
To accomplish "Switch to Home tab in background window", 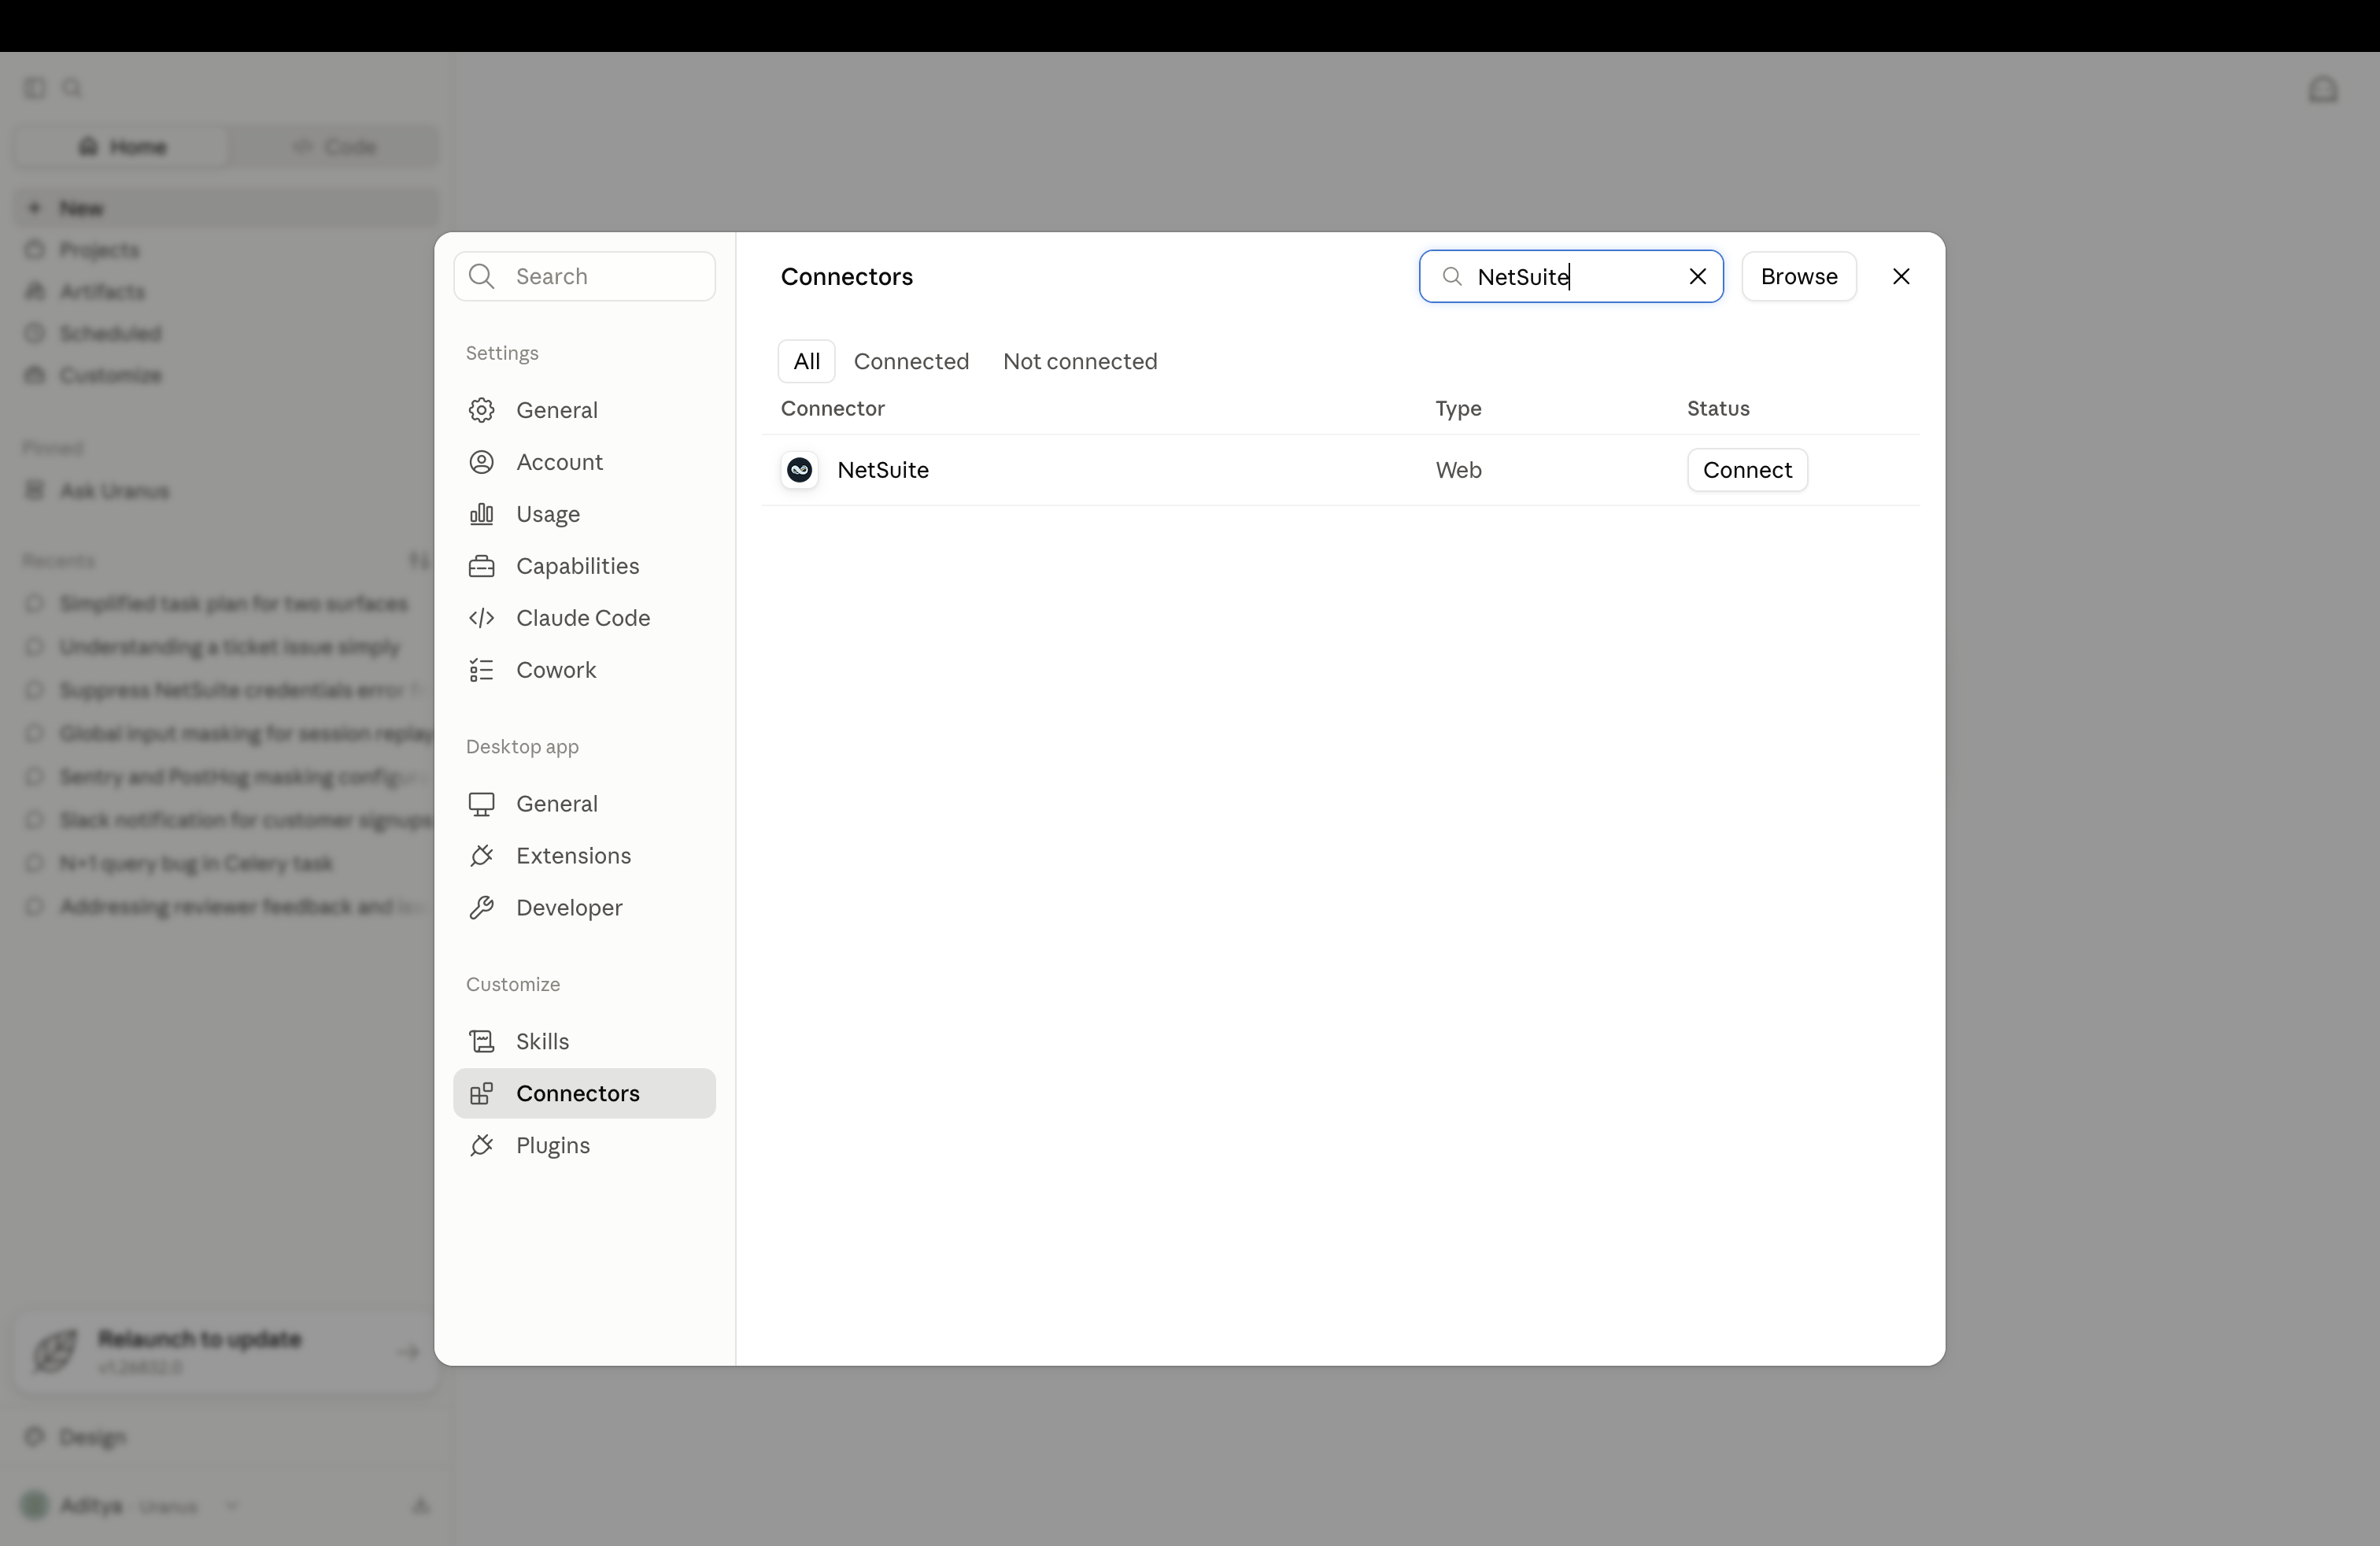I will coord(122,147).
